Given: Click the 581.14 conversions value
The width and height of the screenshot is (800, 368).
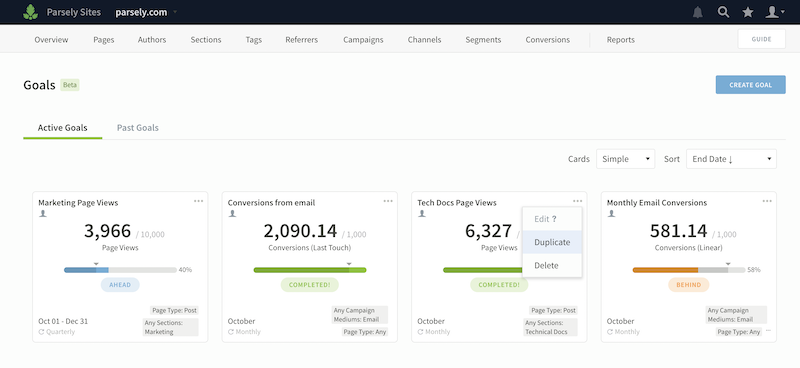Looking at the screenshot, I should tap(679, 231).
